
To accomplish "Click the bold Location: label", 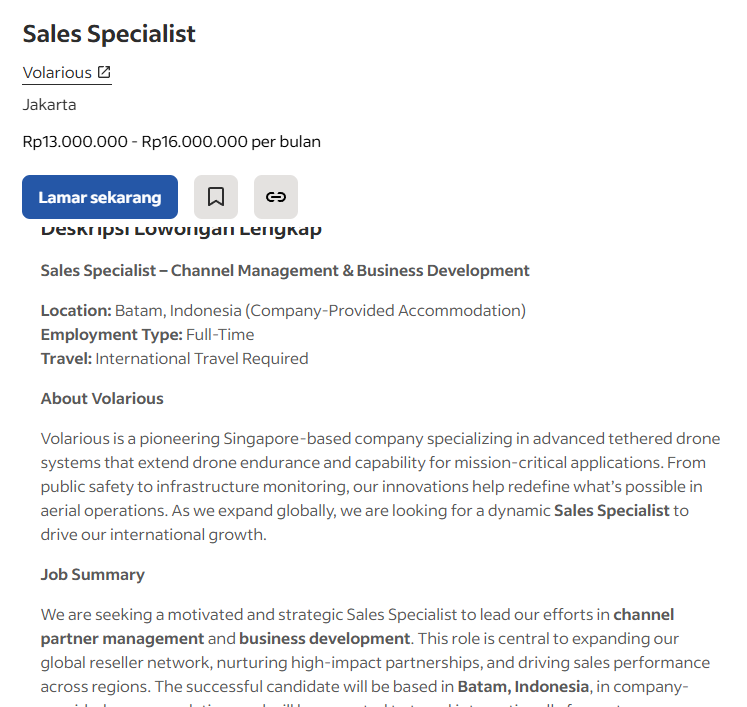I will pos(76,310).
